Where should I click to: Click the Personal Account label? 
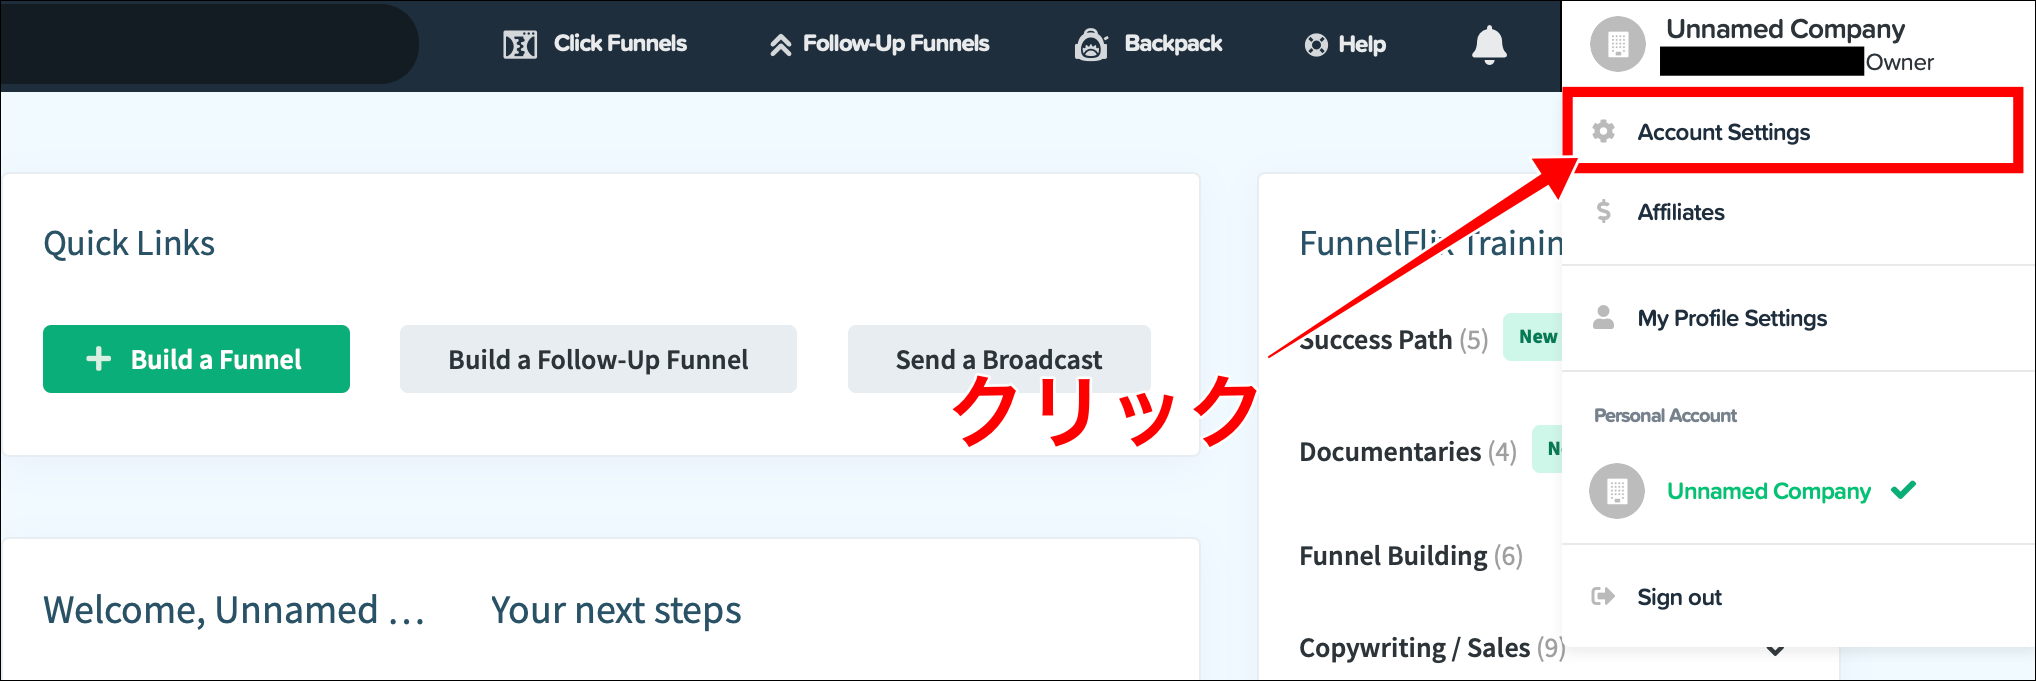(1665, 415)
